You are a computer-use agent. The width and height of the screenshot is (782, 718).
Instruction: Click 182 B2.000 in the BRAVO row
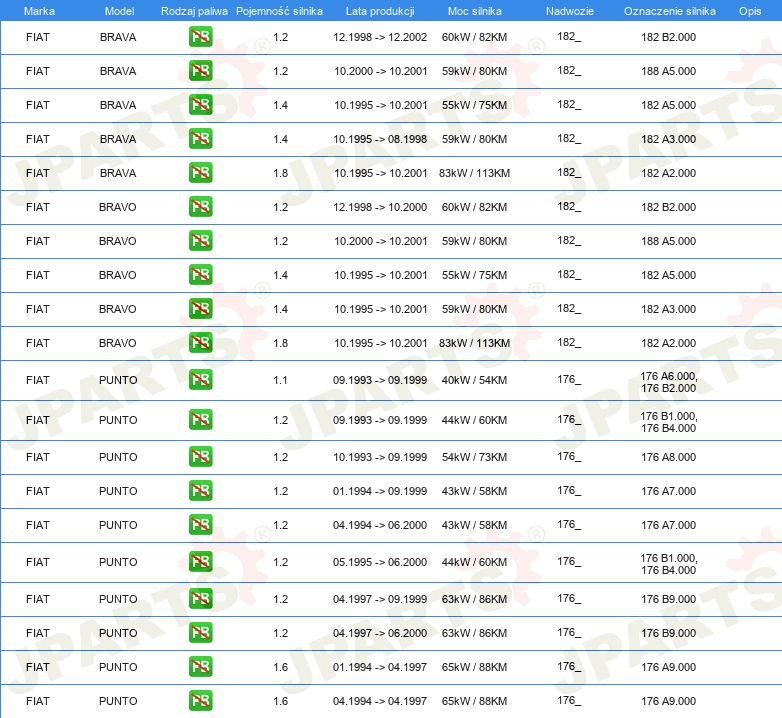point(668,207)
